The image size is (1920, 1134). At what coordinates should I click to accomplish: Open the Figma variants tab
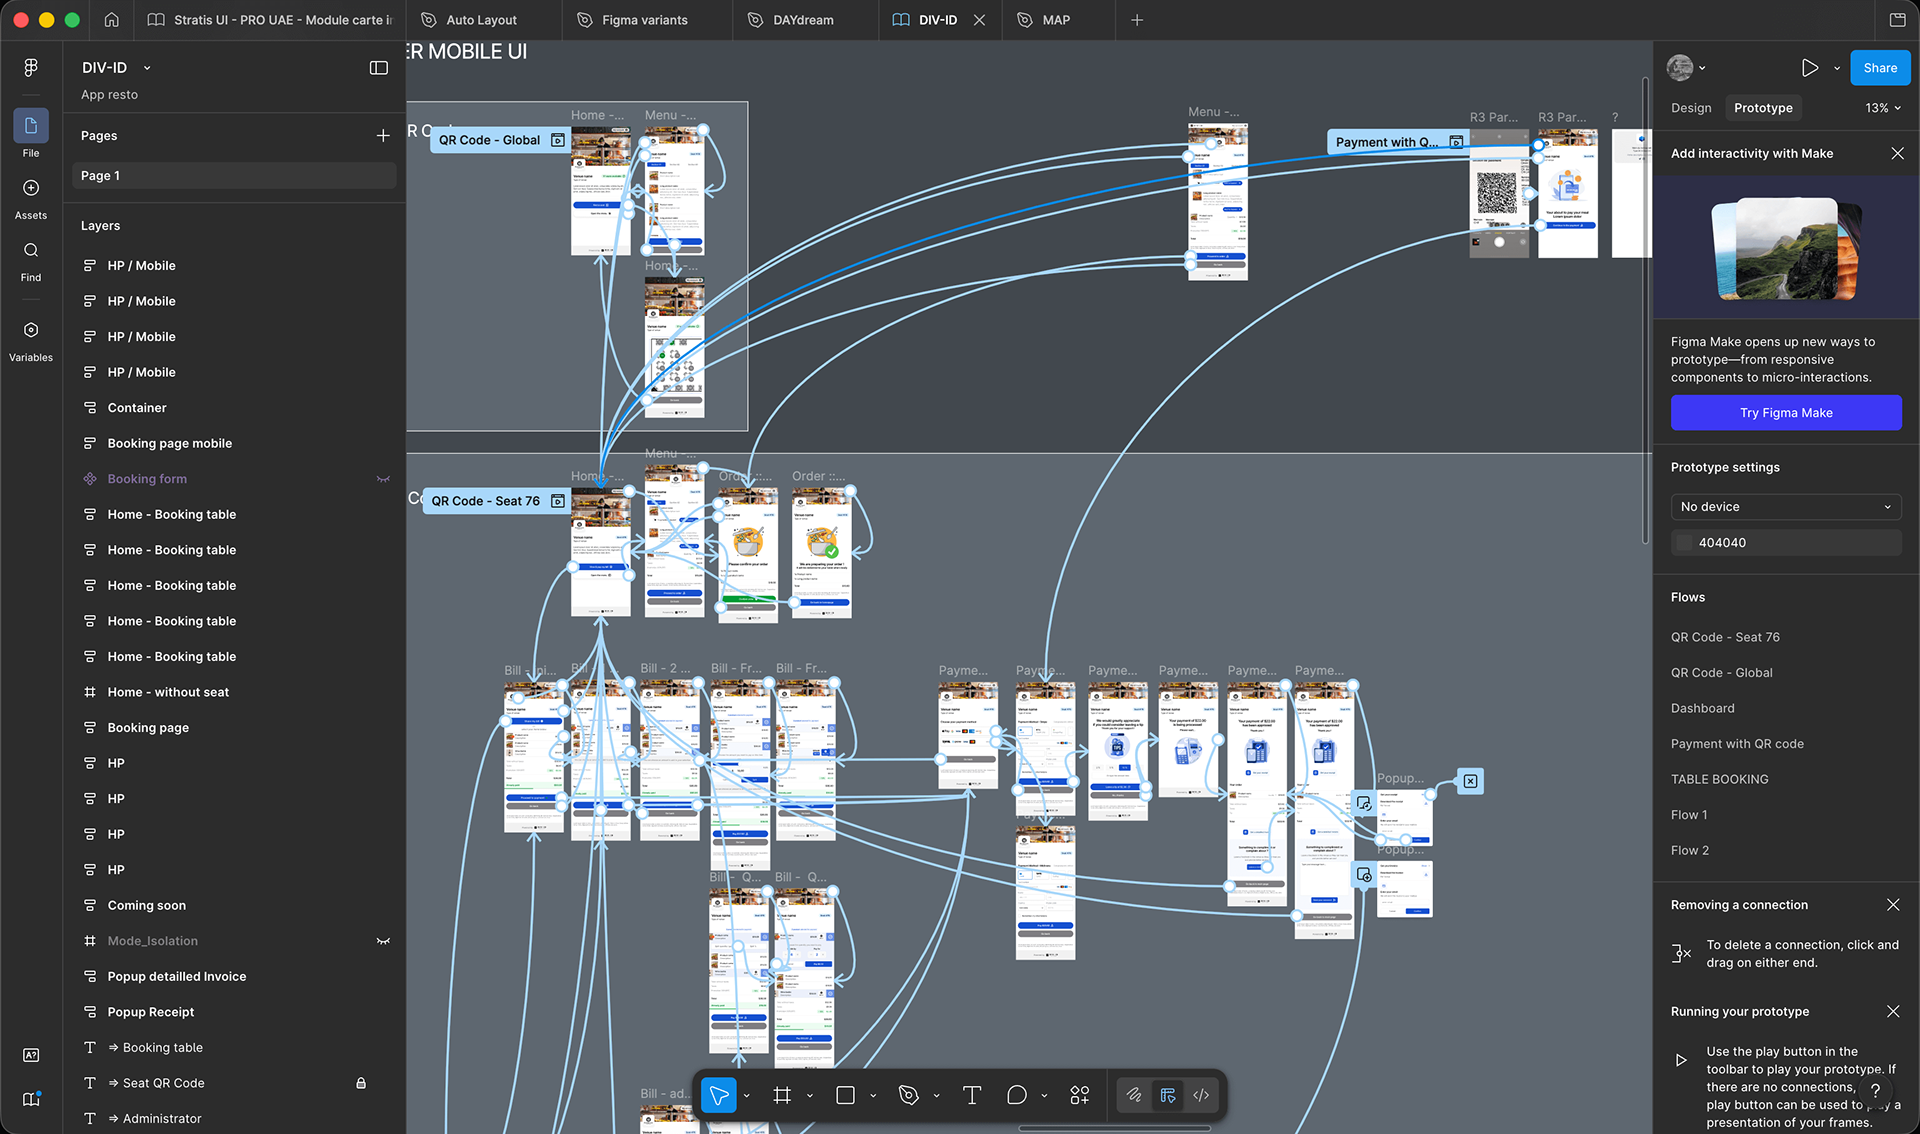click(x=644, y=20)
